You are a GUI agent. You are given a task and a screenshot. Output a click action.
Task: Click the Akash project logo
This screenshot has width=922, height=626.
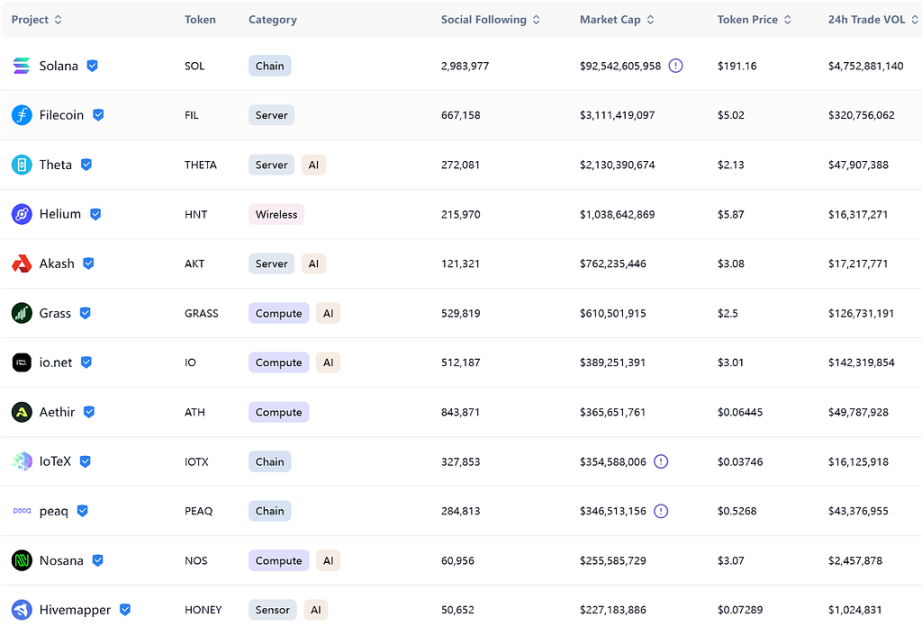[22, 264]
